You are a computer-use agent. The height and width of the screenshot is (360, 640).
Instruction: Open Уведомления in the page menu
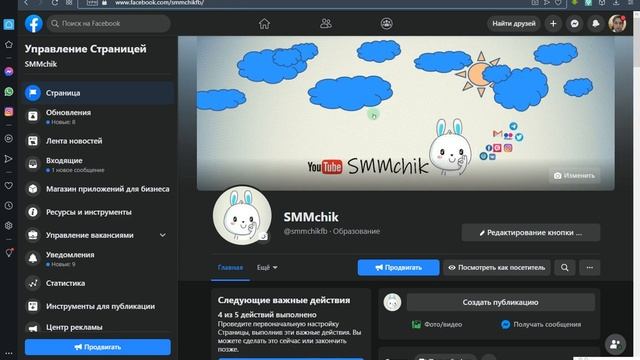coord(99,259)
